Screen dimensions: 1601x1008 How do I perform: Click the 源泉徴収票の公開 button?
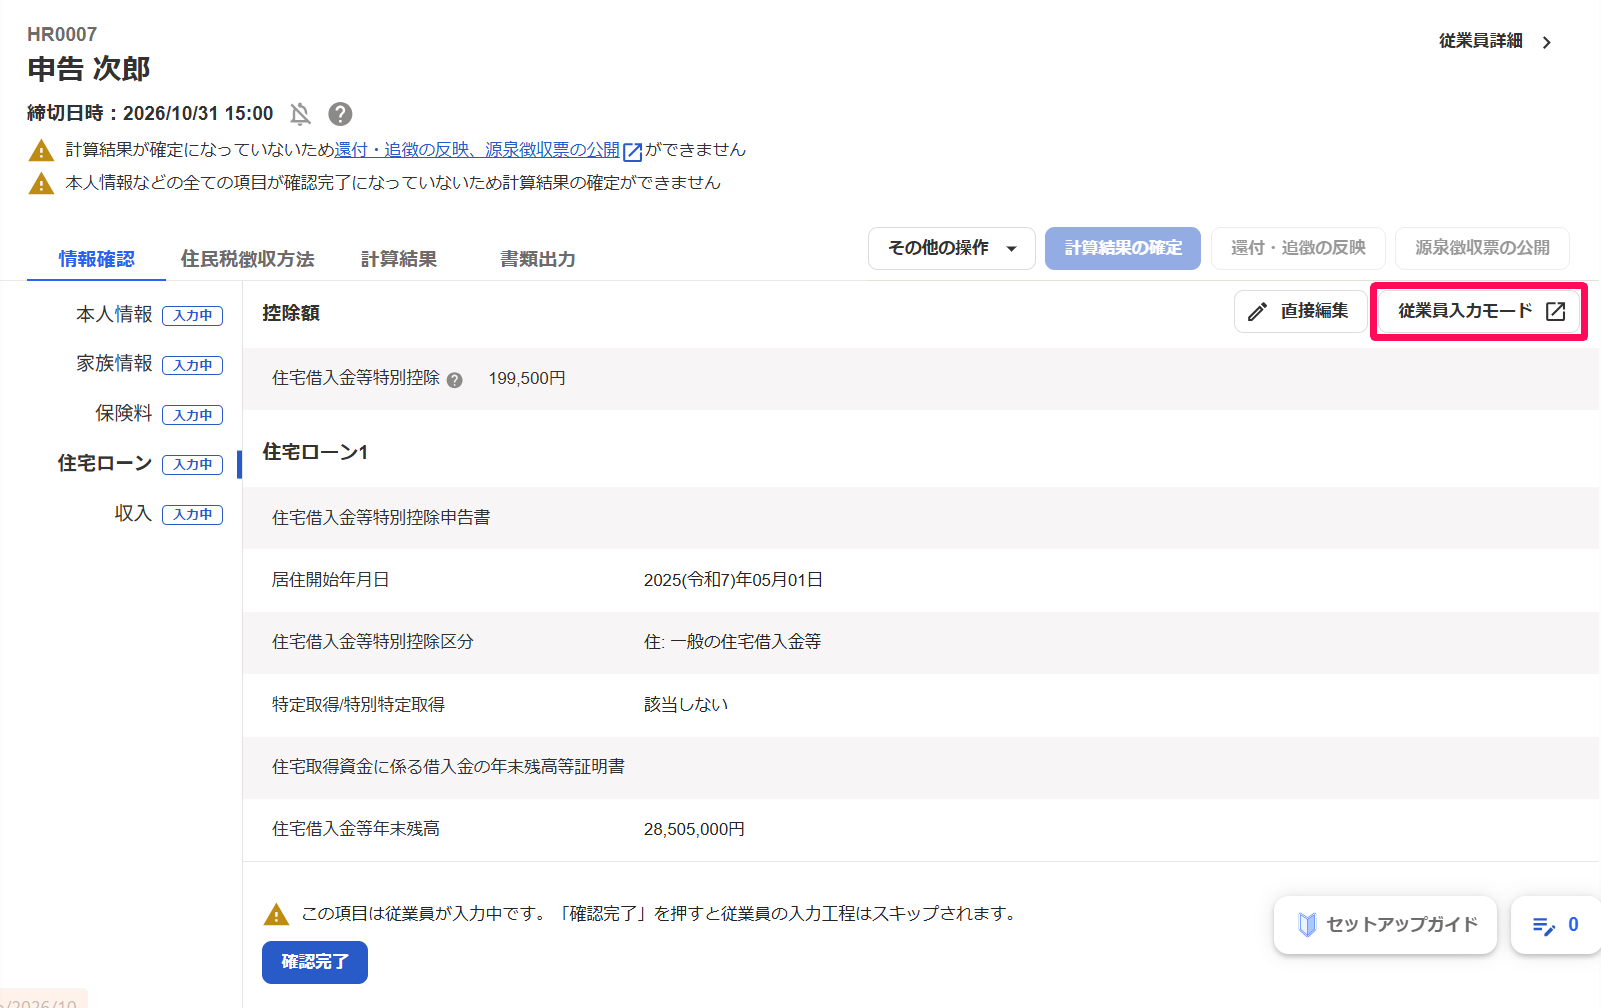pos(1482,248)
